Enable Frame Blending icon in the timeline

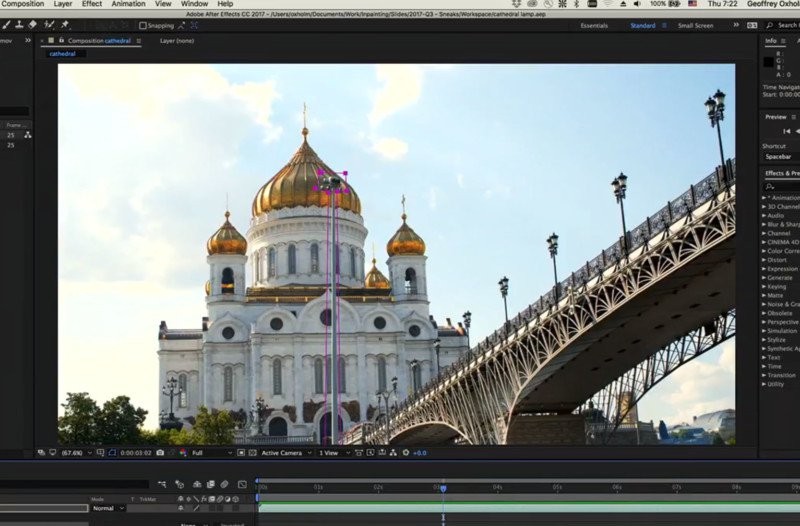(210, 484)
